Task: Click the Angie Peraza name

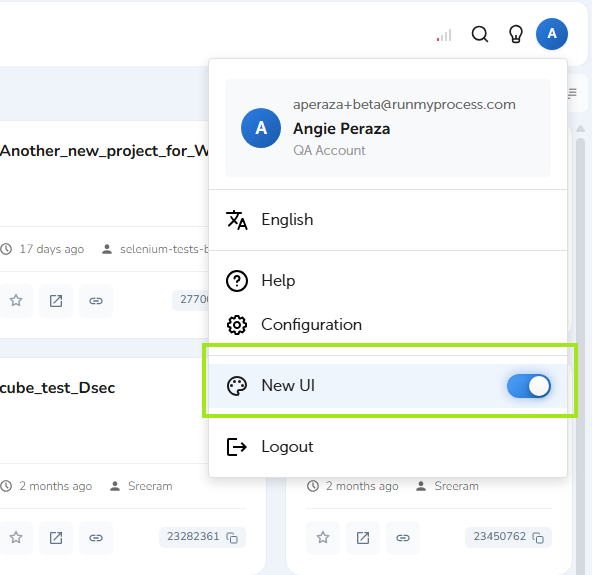Action: click(x=341, y=129)
